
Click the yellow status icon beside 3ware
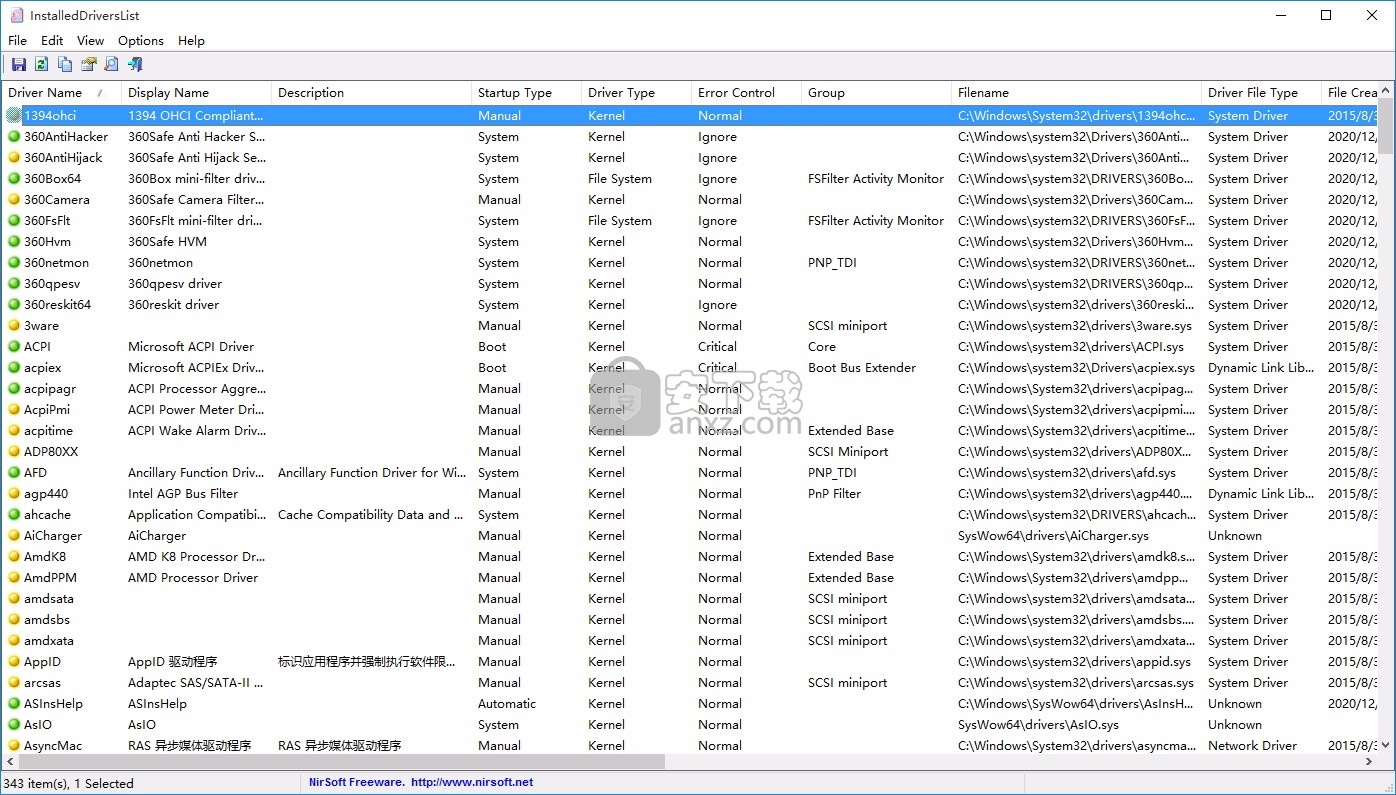click(14, 326)
